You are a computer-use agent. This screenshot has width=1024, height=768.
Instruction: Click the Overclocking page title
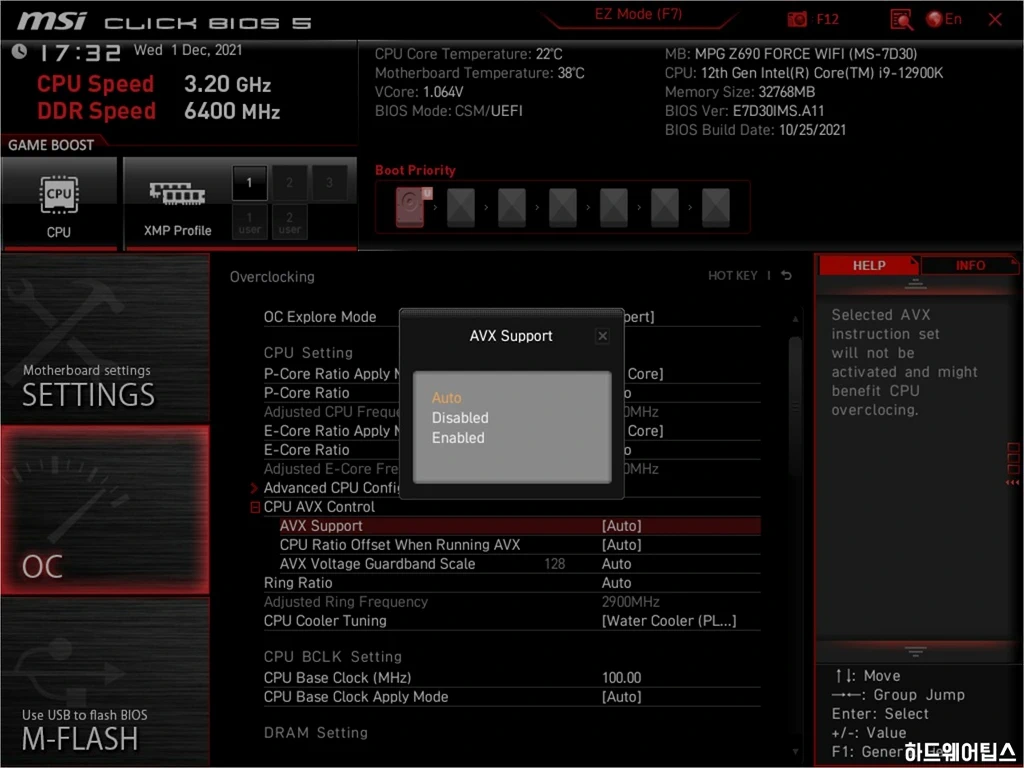pos(272,277)
